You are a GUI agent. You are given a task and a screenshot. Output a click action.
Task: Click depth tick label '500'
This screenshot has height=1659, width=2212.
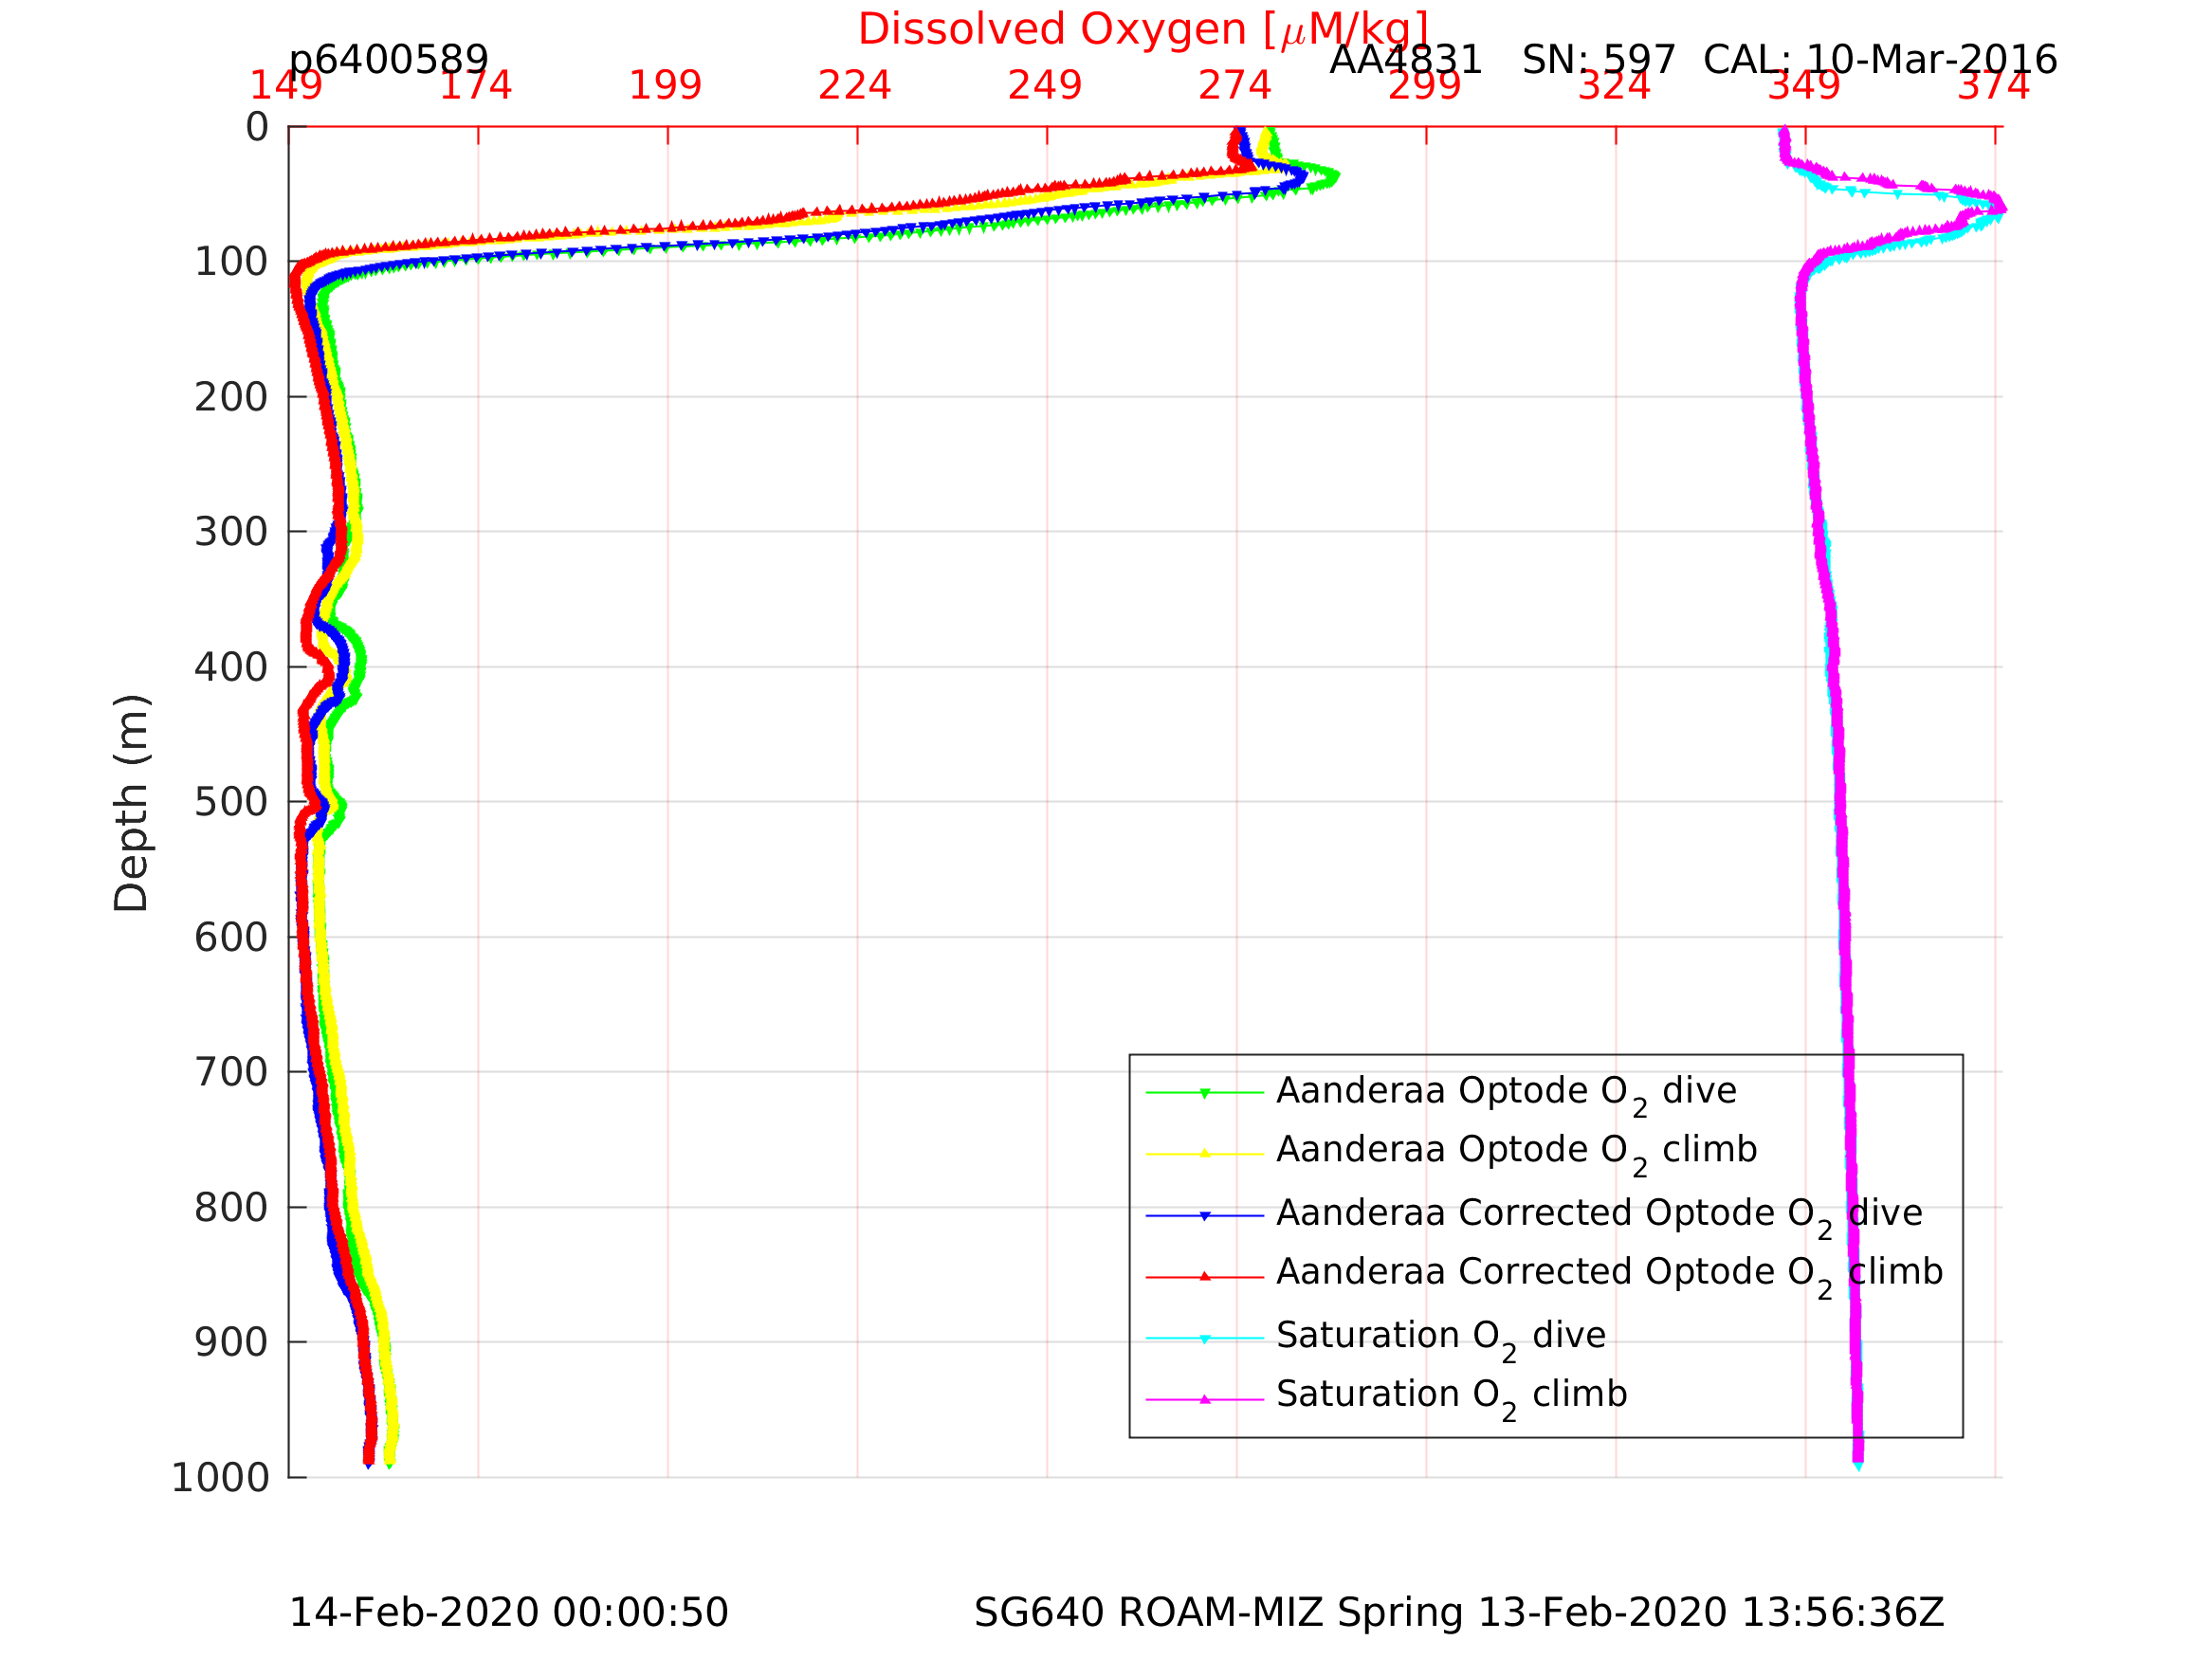231,802
